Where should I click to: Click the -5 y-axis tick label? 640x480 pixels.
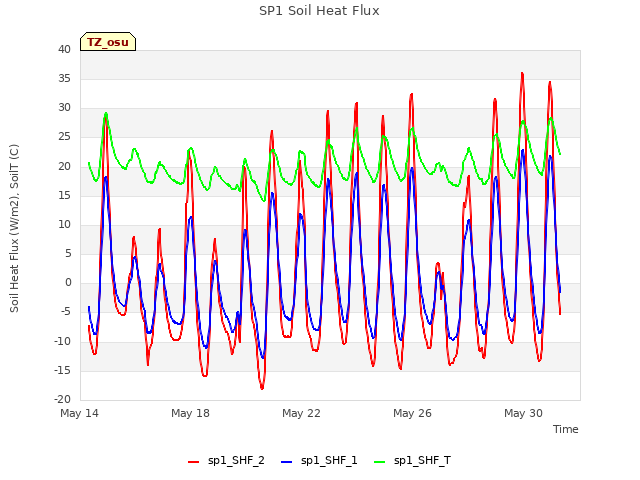tap(66, 312)
